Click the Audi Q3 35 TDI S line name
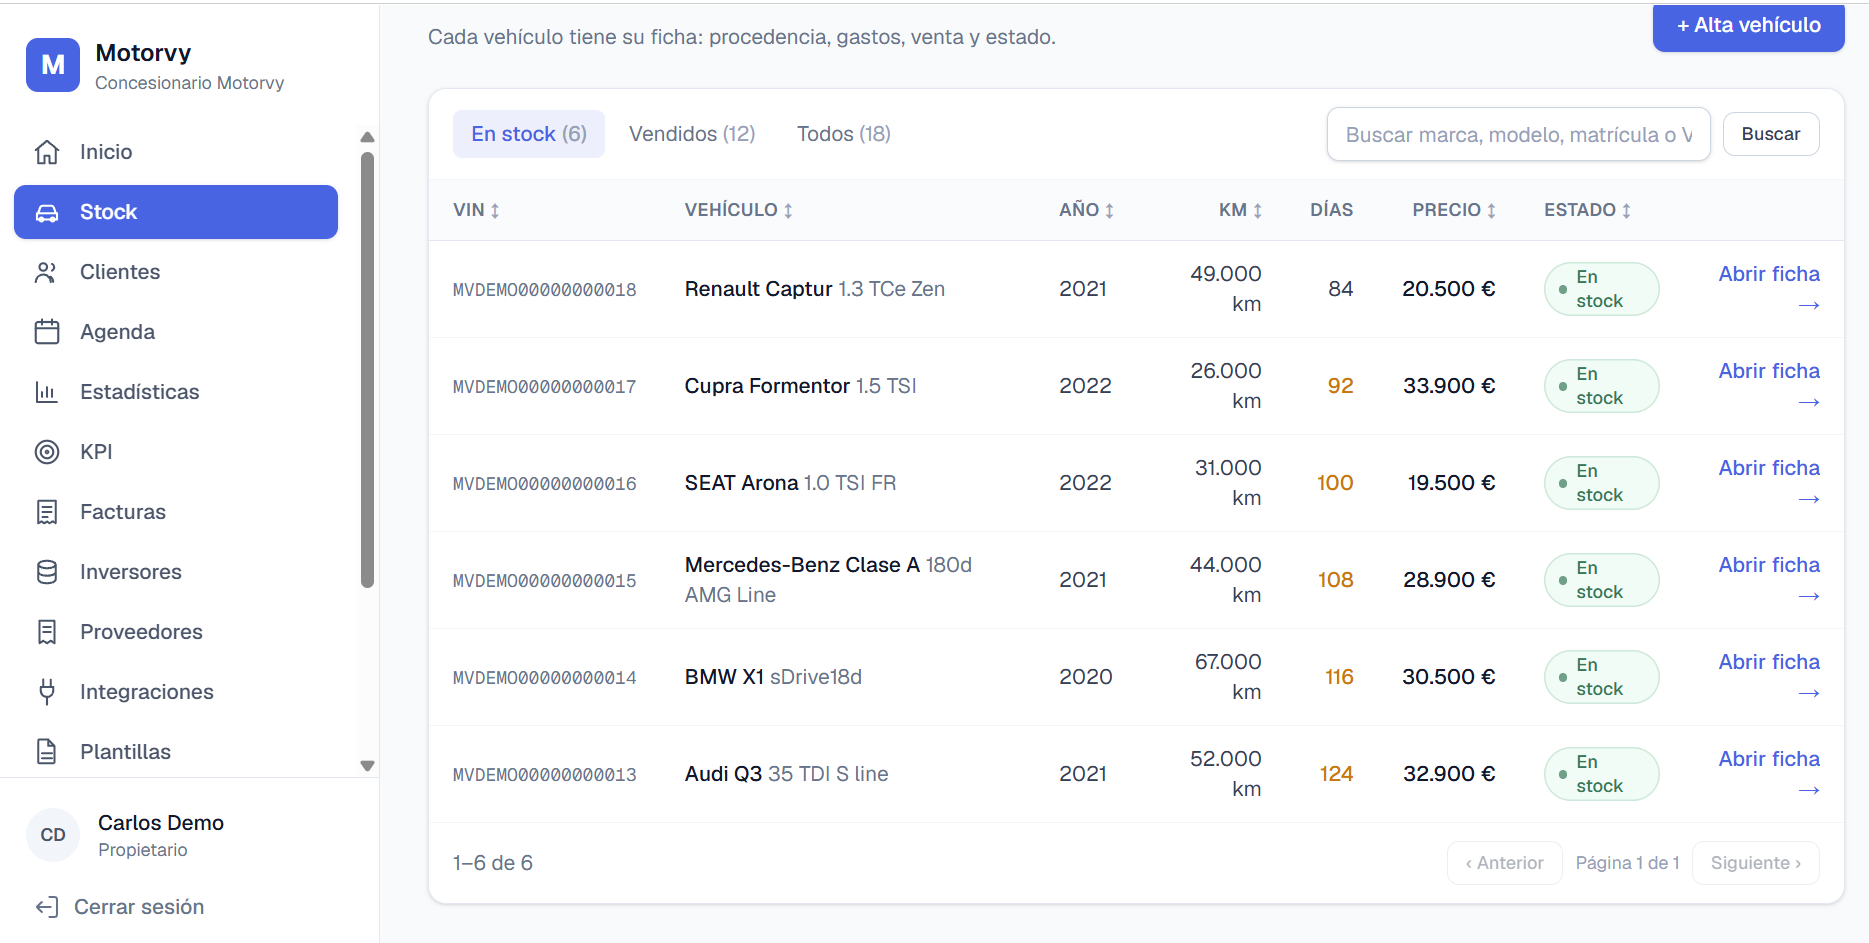 pyautogui.click(x=787, y=774)
